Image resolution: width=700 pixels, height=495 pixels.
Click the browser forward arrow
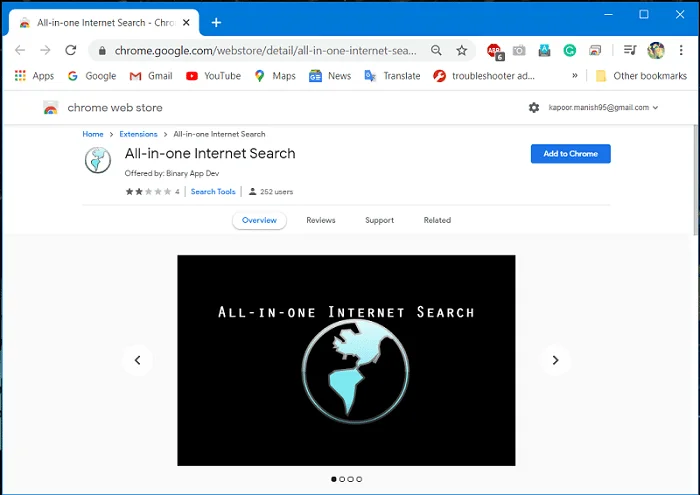[x=45, y=50]
